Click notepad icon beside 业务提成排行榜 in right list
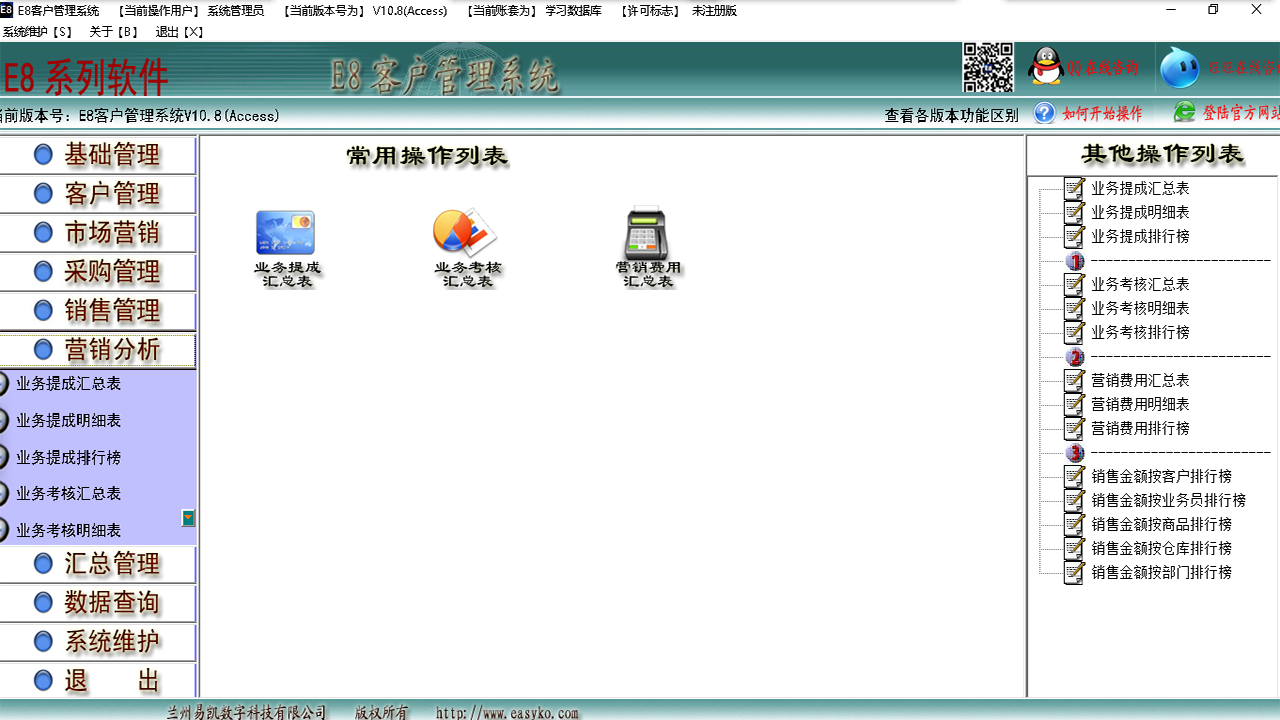Viewport: 1280px width, 720px height. point(1074,236)
